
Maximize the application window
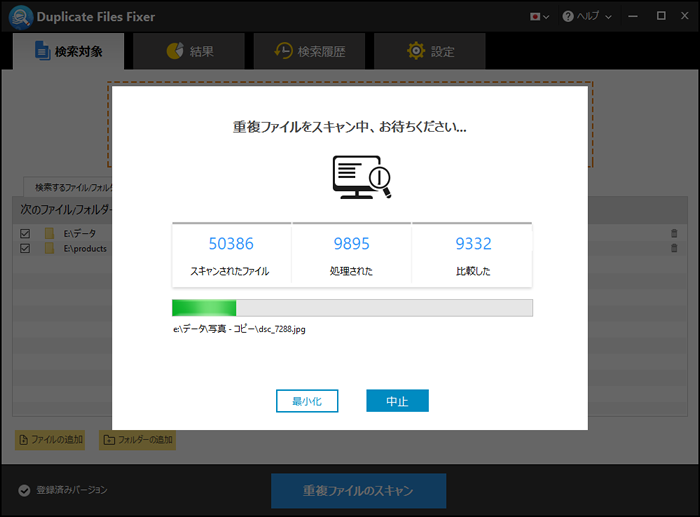(661, 16)
